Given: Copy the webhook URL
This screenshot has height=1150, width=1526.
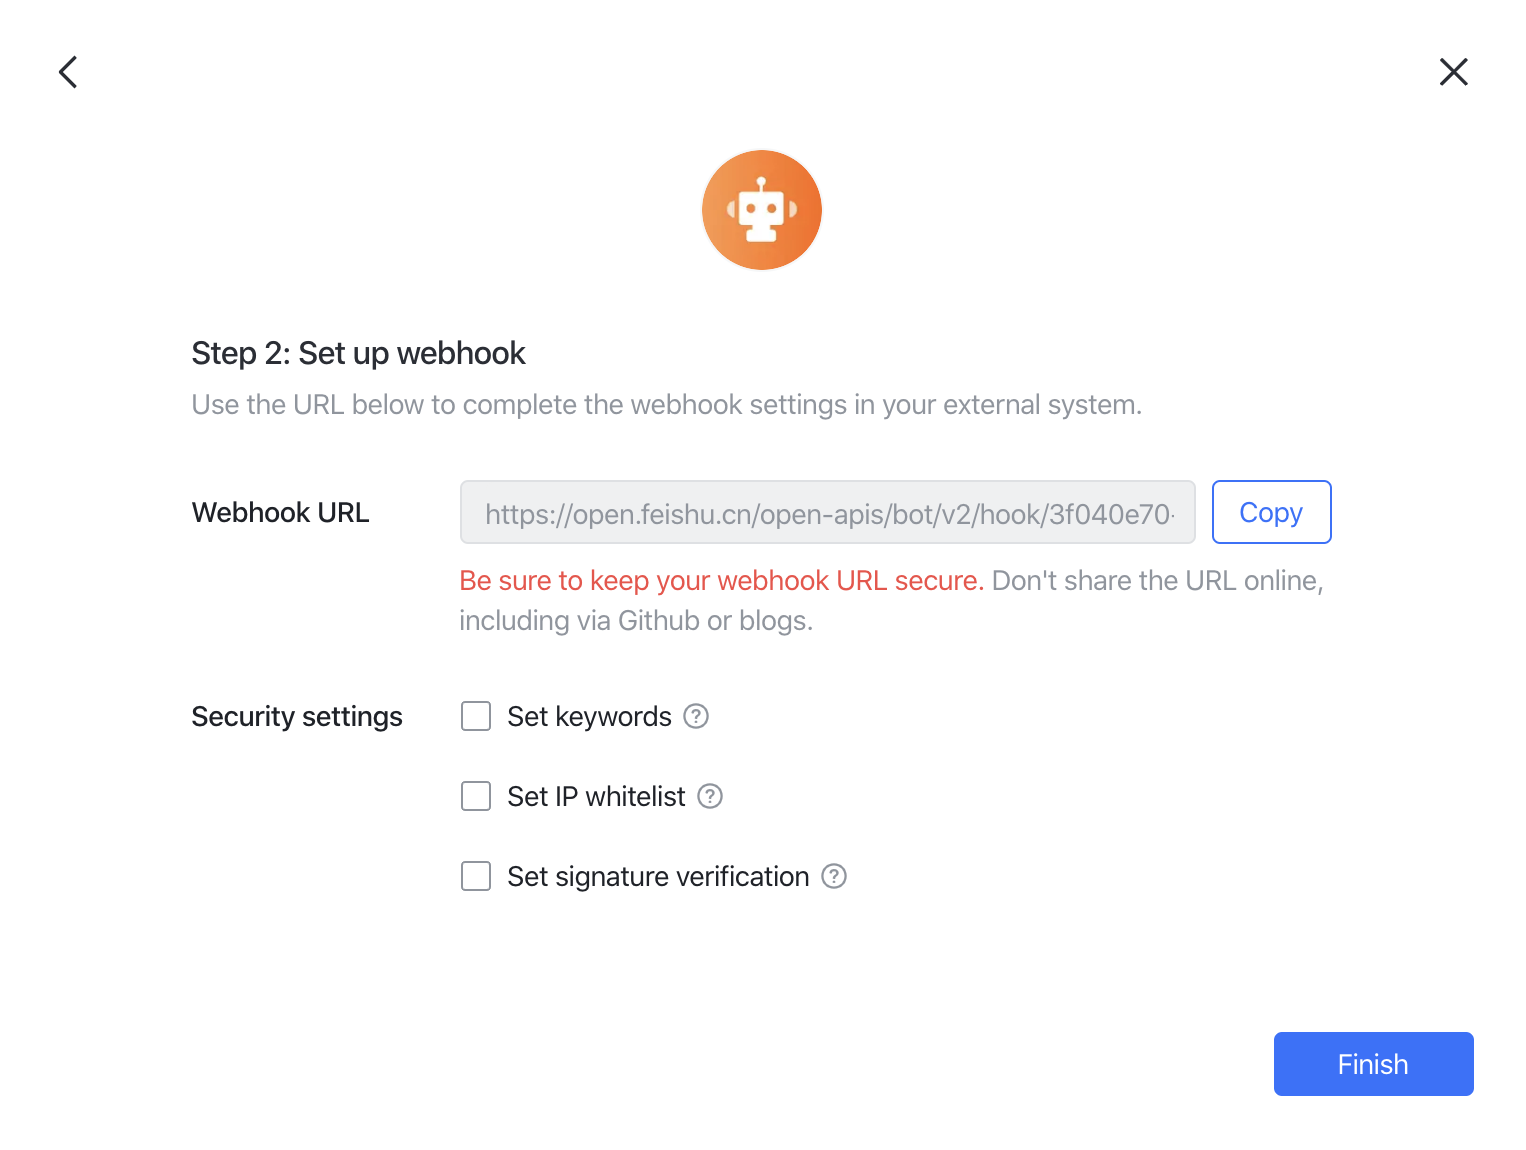Looking at the screenshot, I should 1271,512.
